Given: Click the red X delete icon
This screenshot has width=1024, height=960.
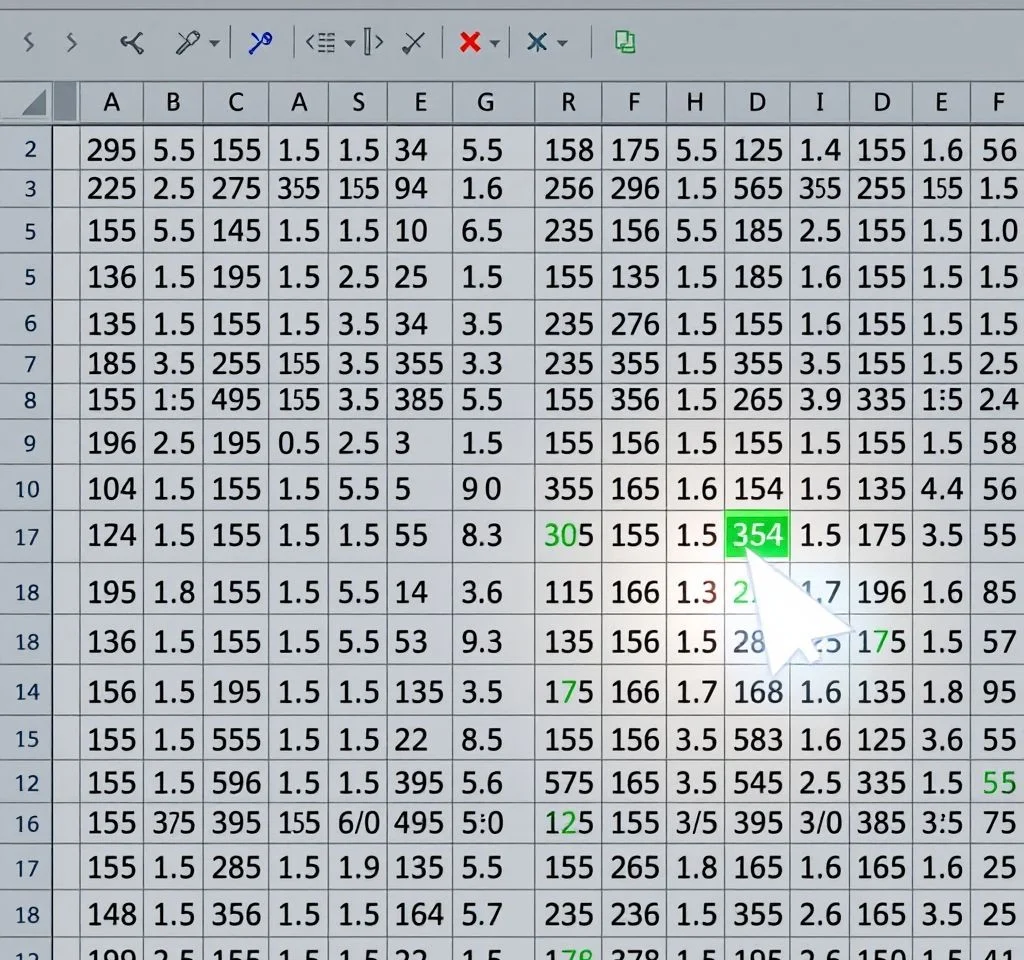Looking at the screenshot, I should (x=469, y=42).
